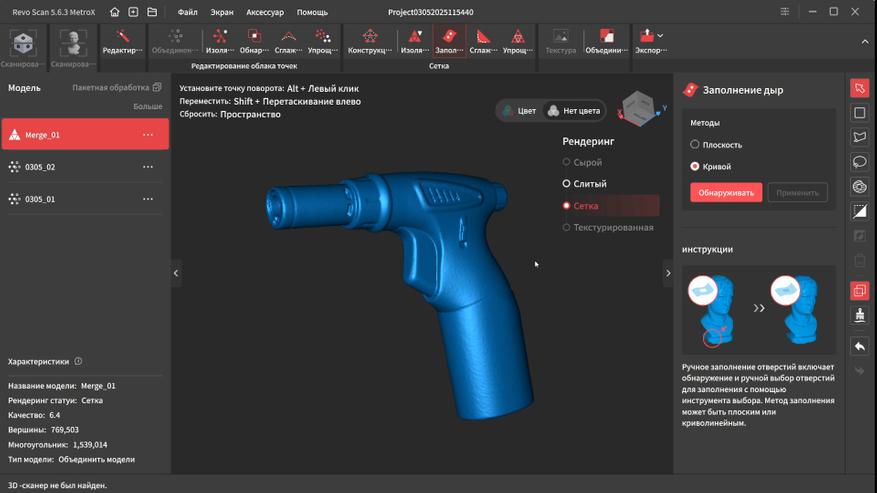Click the point cloud Изоля isolation tool
This screenshot has height=493, width=877.
[x=220, y=42]
